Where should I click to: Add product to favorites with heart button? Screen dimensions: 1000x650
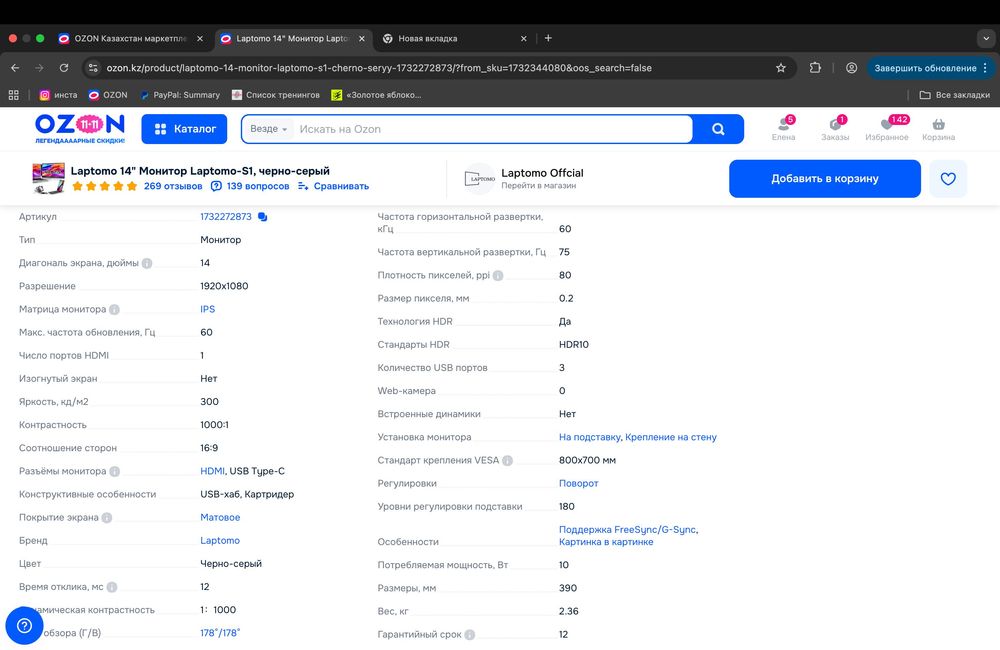click(x=948, y=179)
